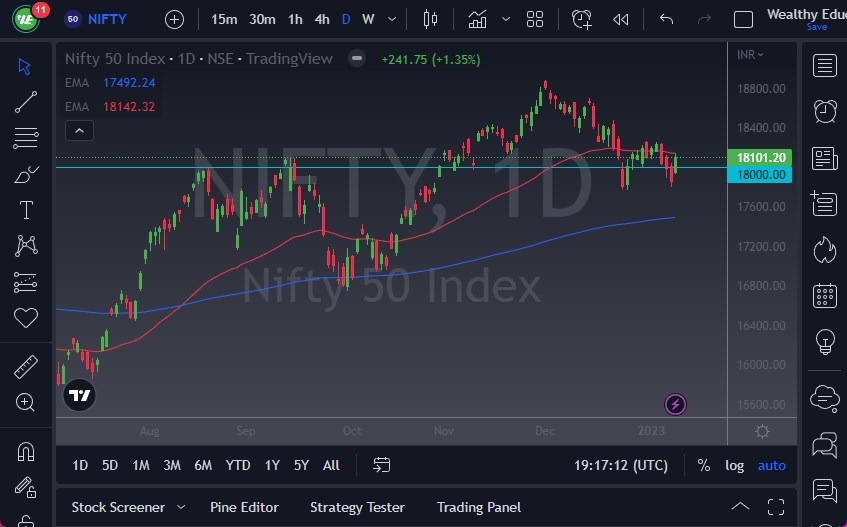Toggle log scale
This screenshot has height=527, width=847.
coord(734,465)
